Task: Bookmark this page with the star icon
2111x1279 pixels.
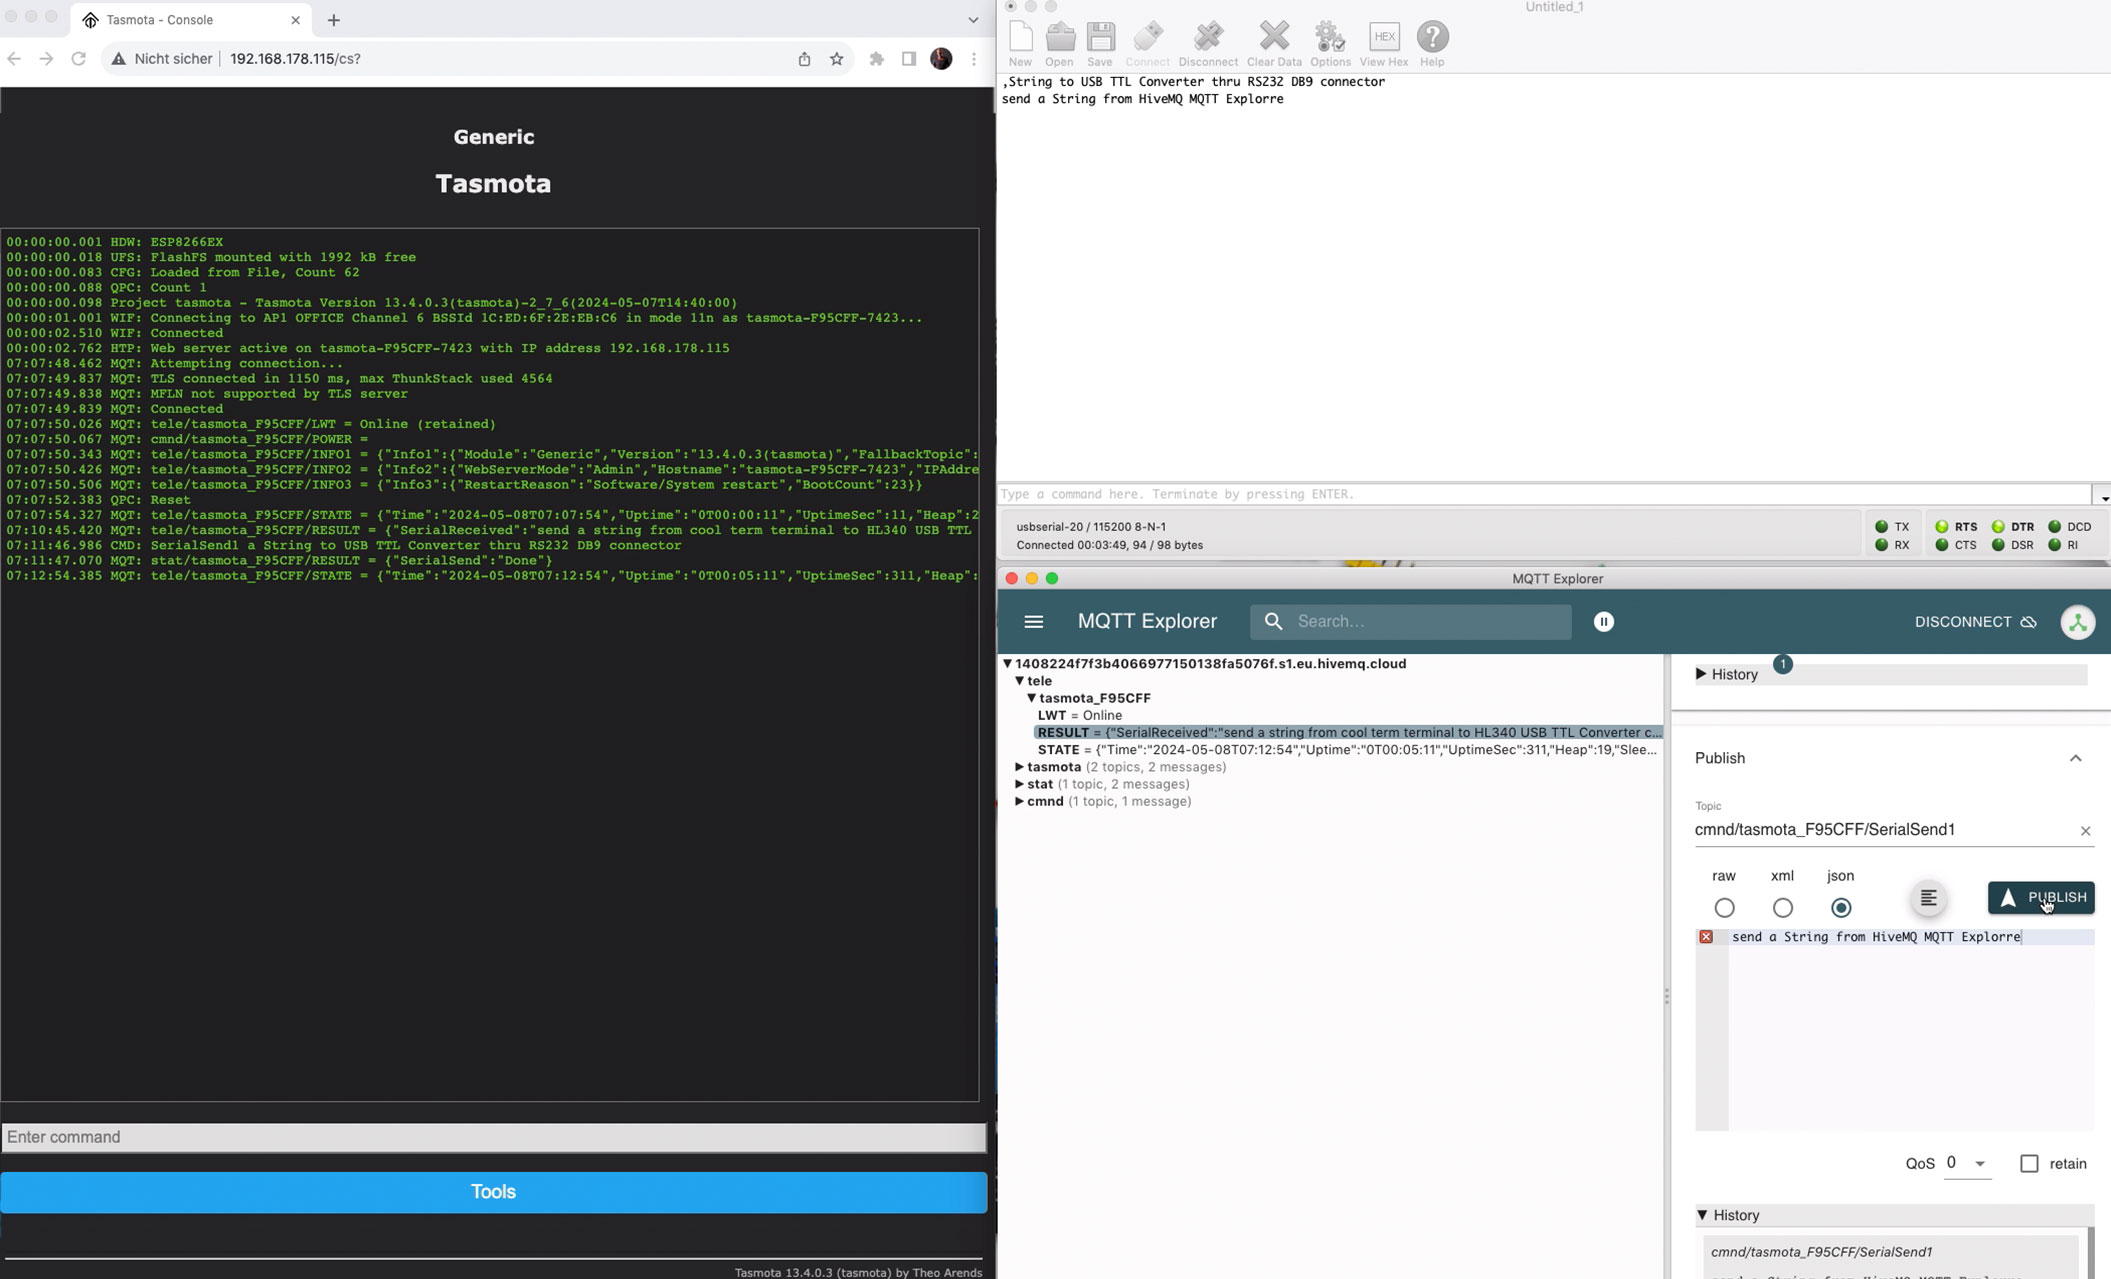Action: (837, 59)
